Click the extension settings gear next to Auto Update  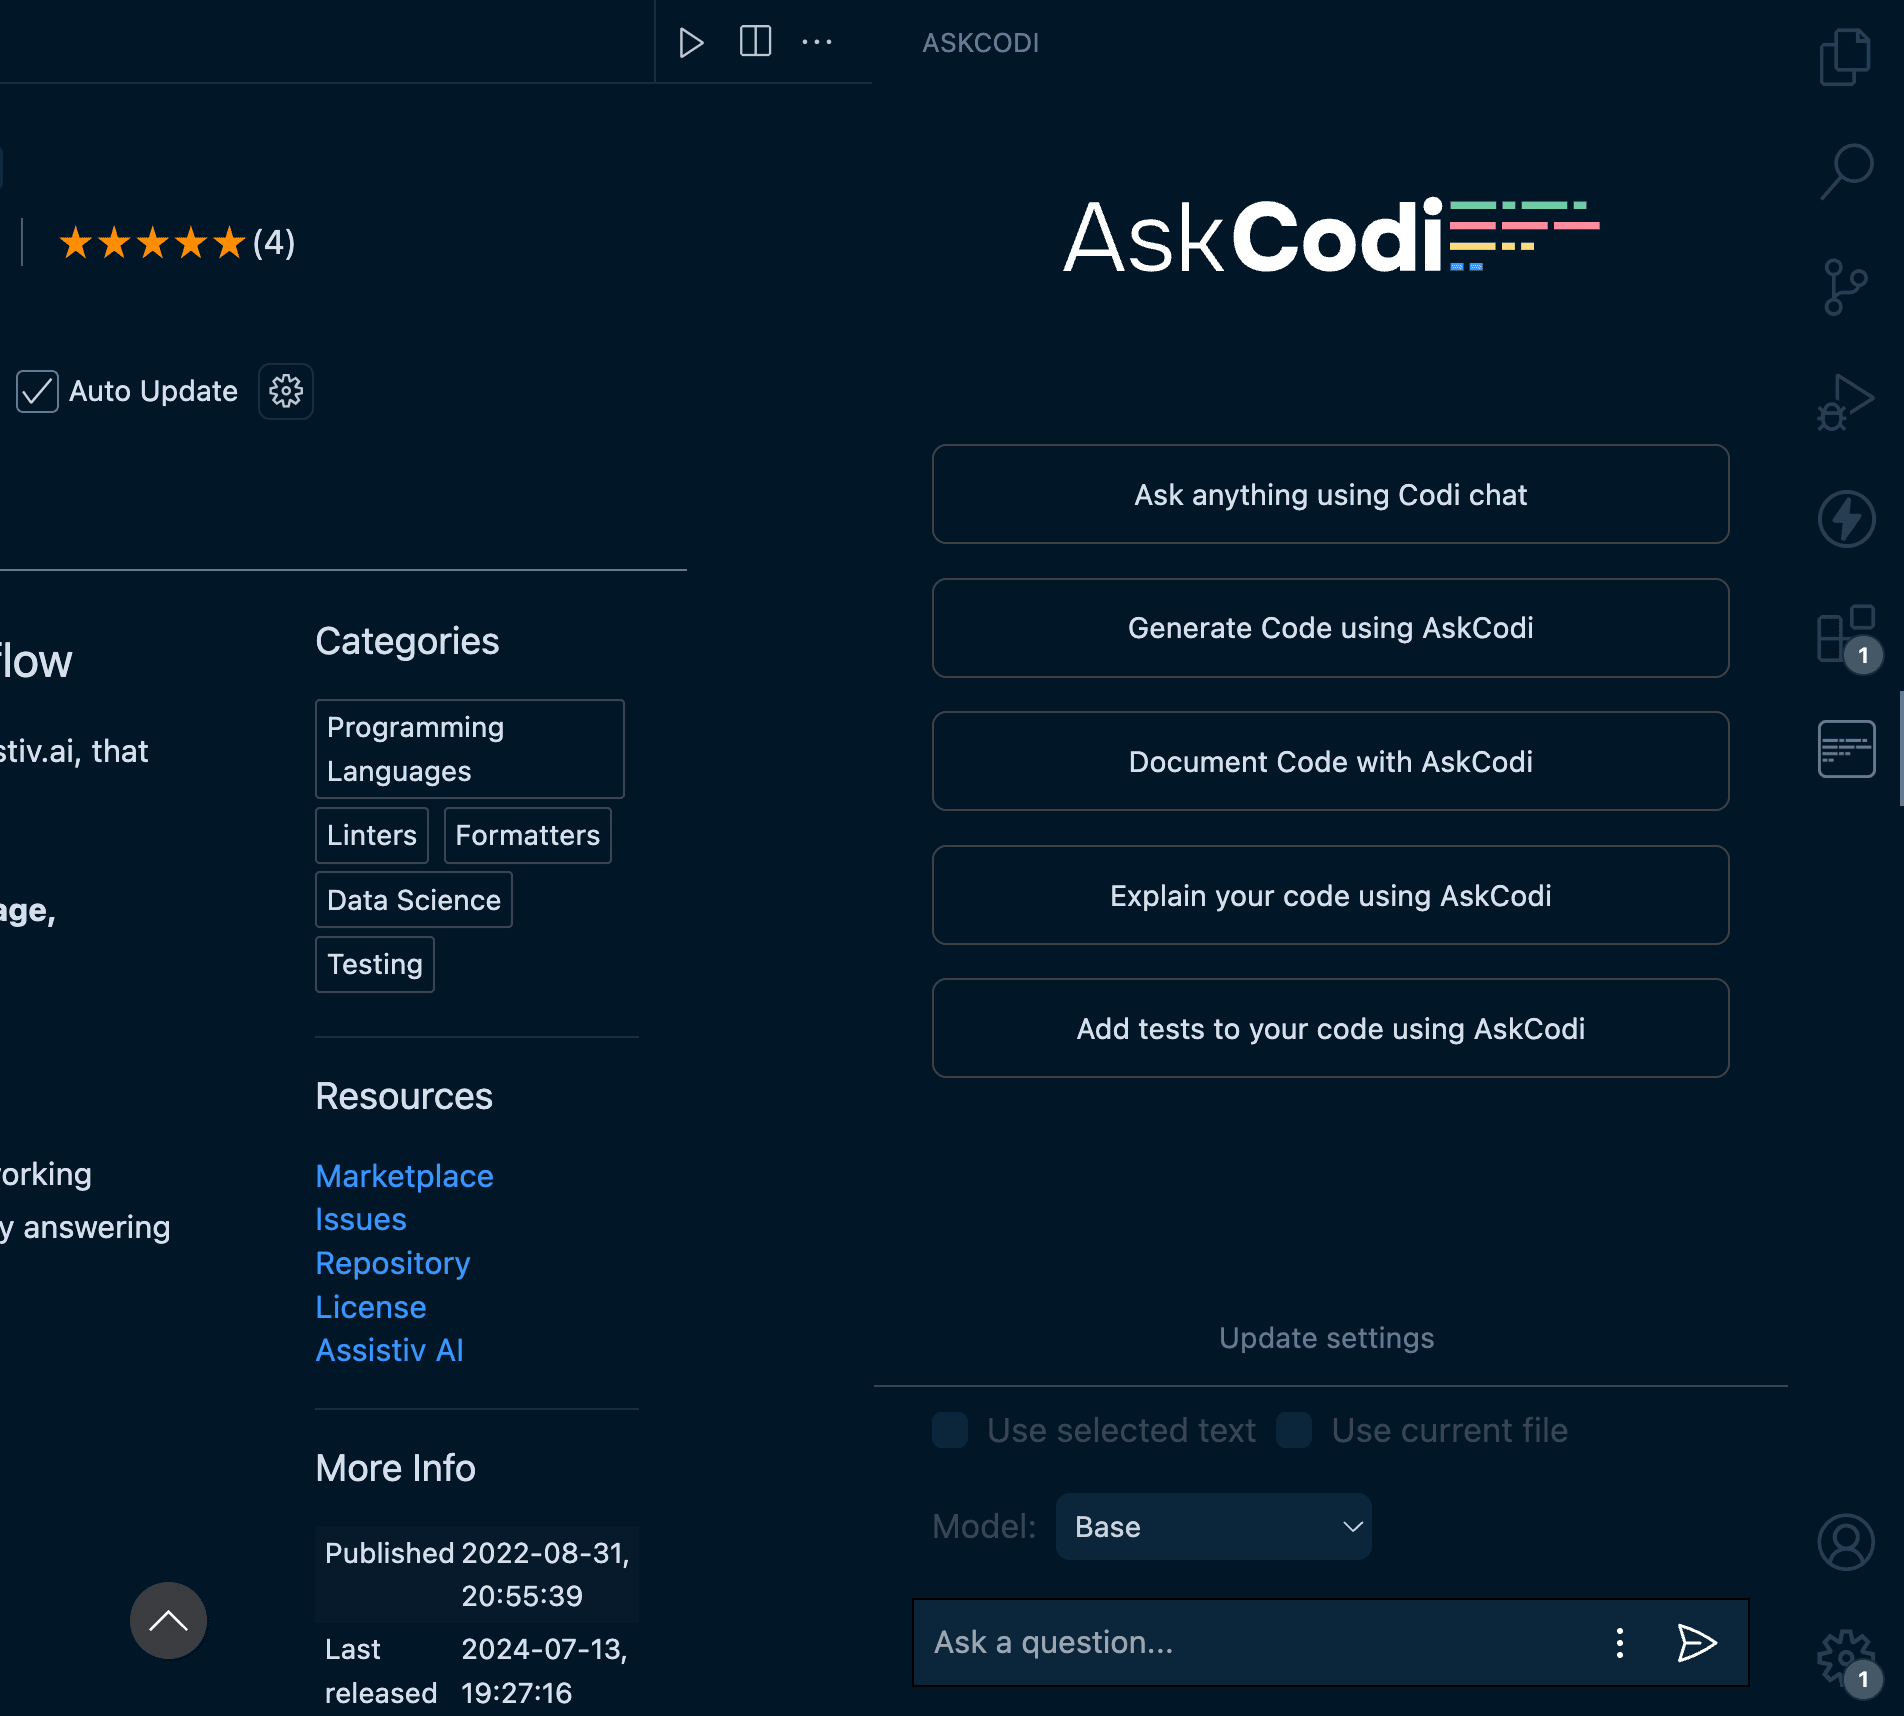pos(286,391)
